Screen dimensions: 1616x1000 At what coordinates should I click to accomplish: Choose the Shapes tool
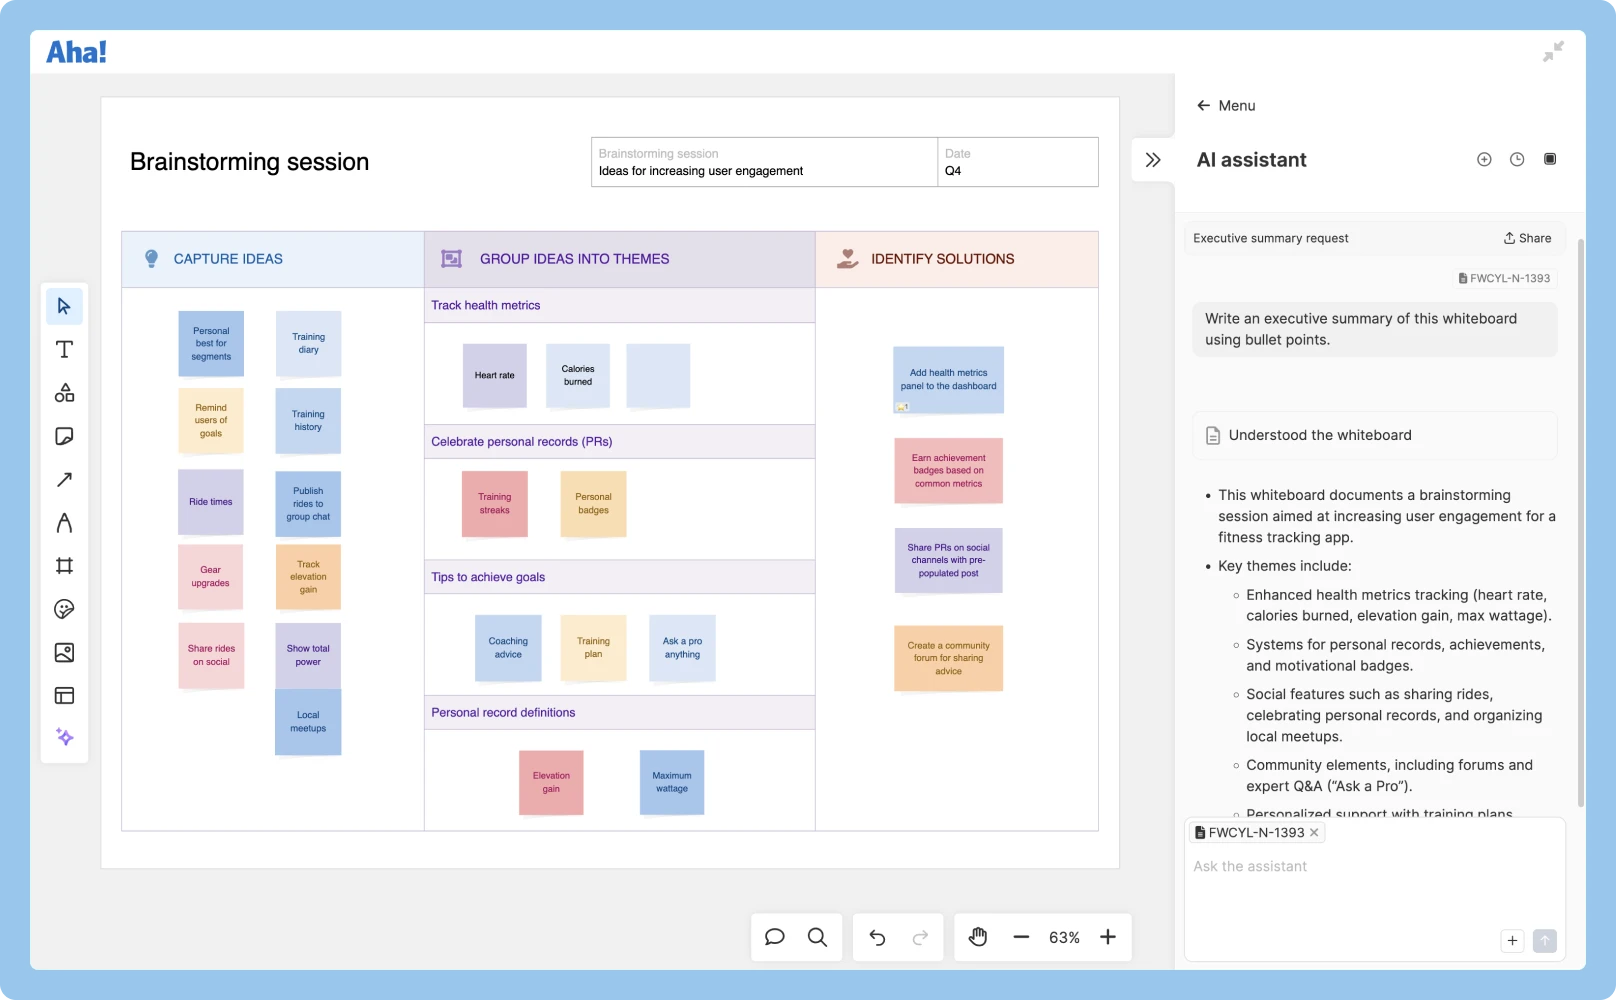coord(64,393)
